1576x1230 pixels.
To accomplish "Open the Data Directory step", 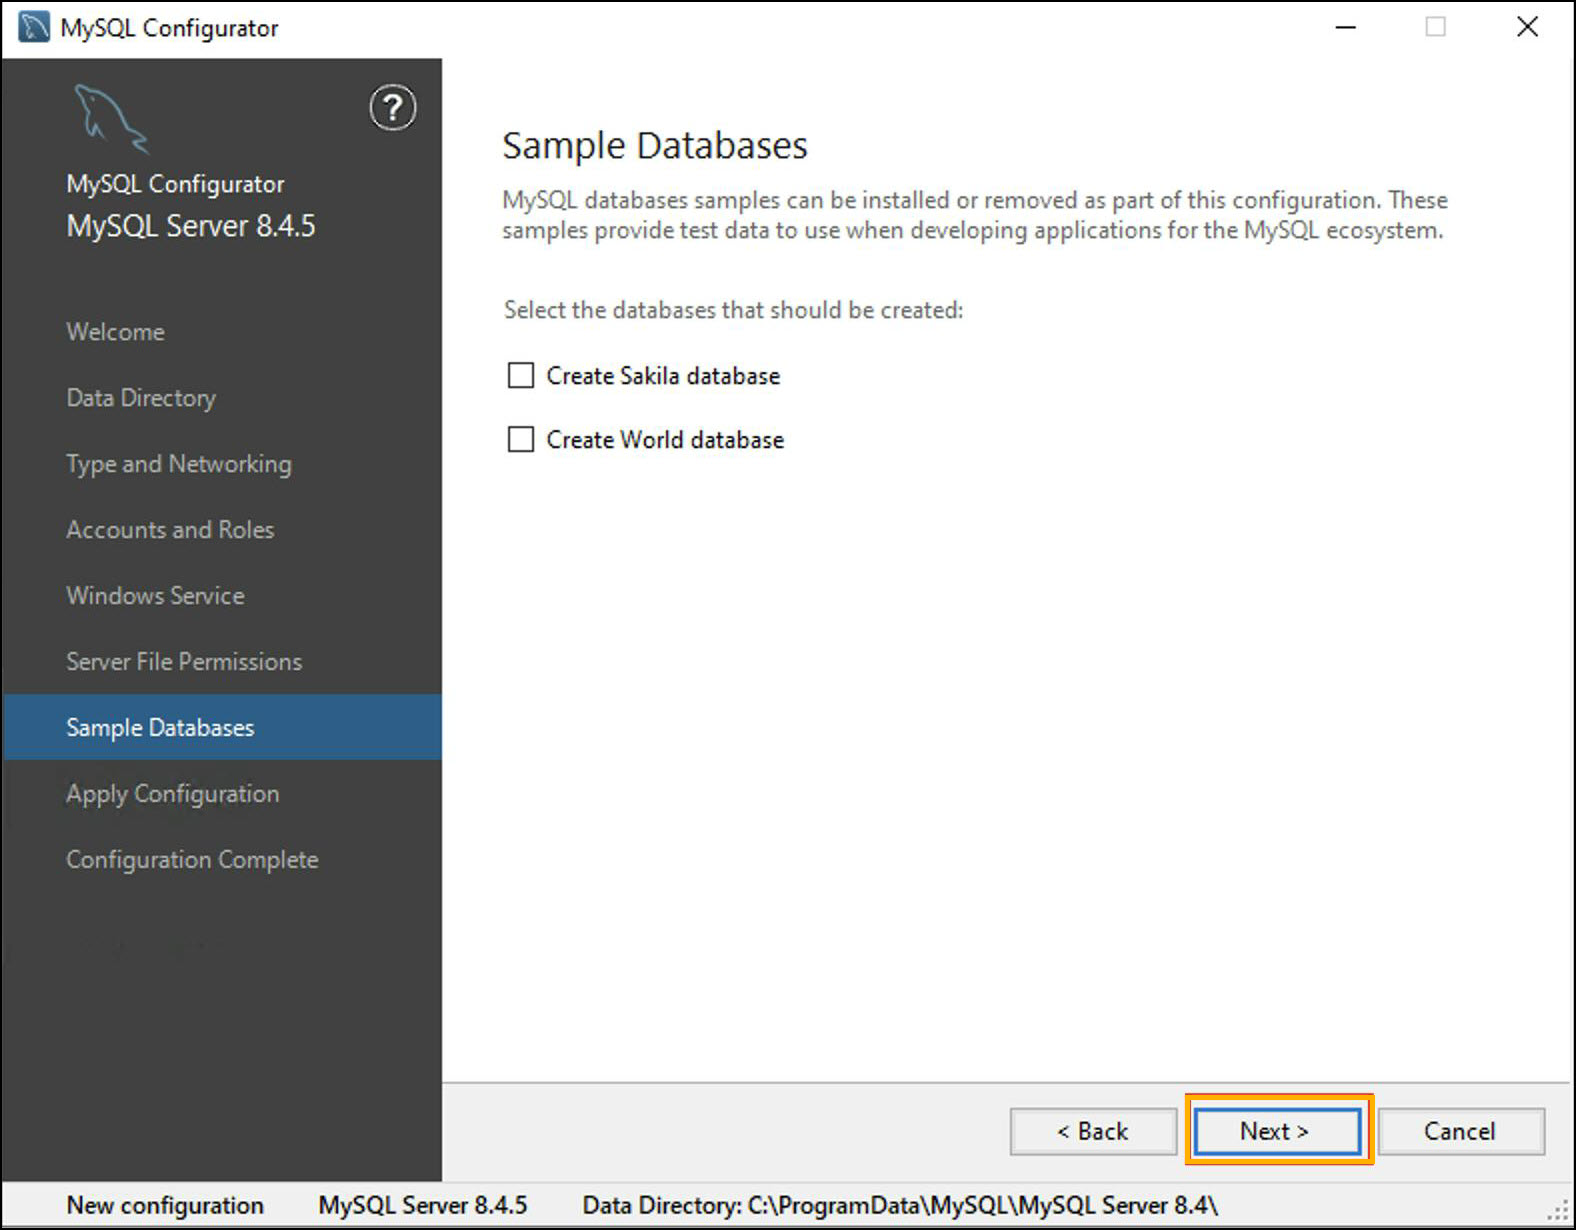I will 141,398.
